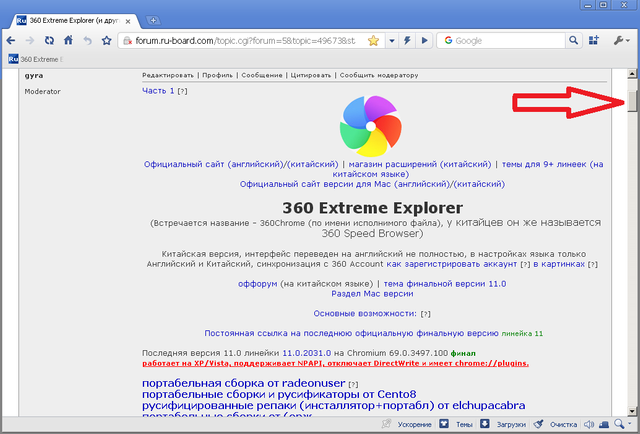Go back with the Back arrow
The height and width of the screenshot is (434, 640).
(11, 40)
